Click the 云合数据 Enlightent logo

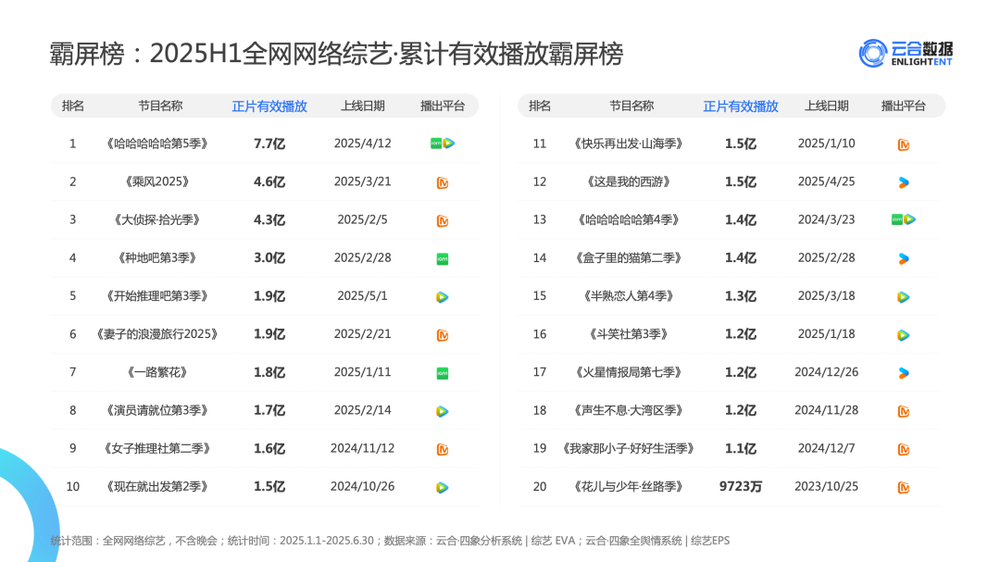905,53
